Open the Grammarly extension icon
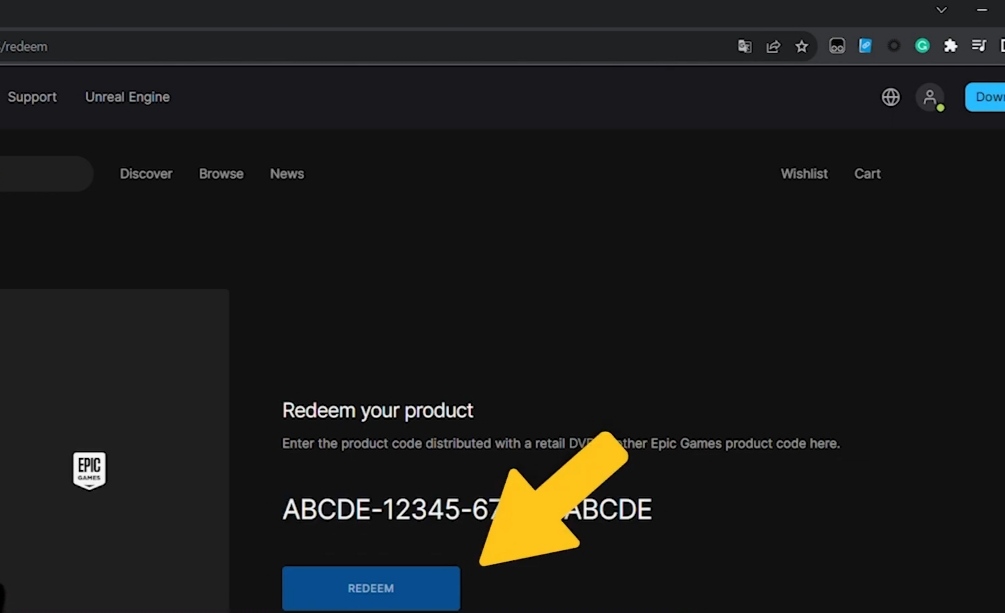 pos(922,46)
